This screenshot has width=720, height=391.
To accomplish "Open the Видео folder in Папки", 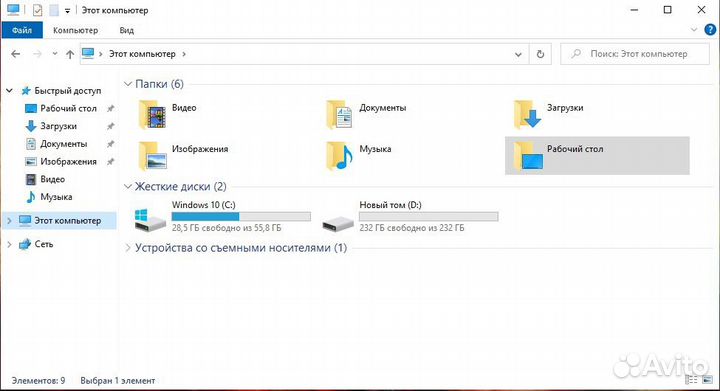I will pos(152,115).
